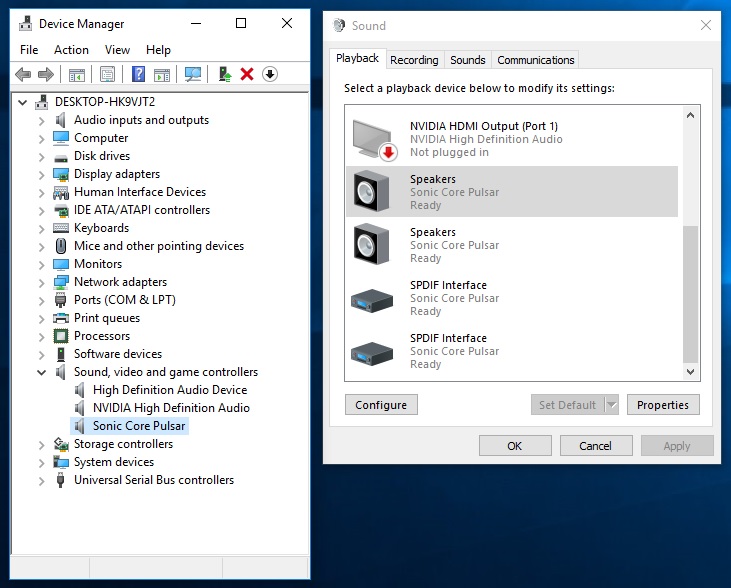The image size is (731, 588).
Task: Click the blue Help question-mark toolbar icon
Action: click(138, 74)
